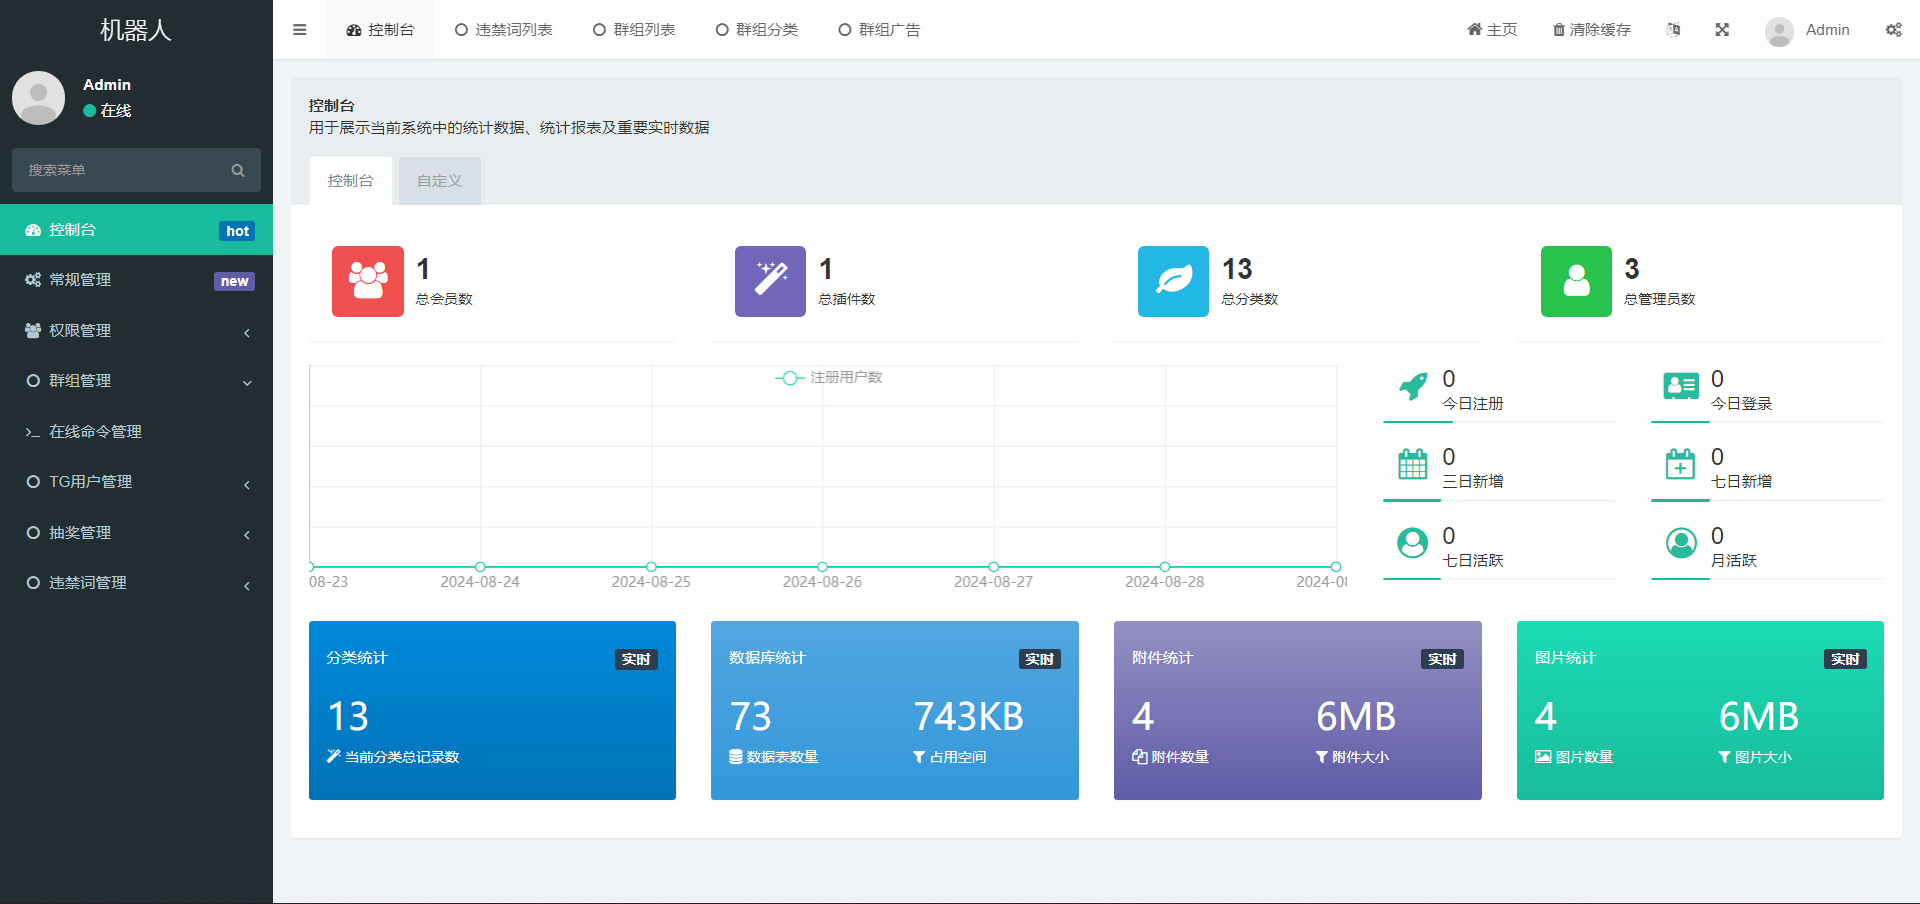Click the fullscreen expand icon
The height and width of the screenshot is (904, 1920).
point(1722,30)
